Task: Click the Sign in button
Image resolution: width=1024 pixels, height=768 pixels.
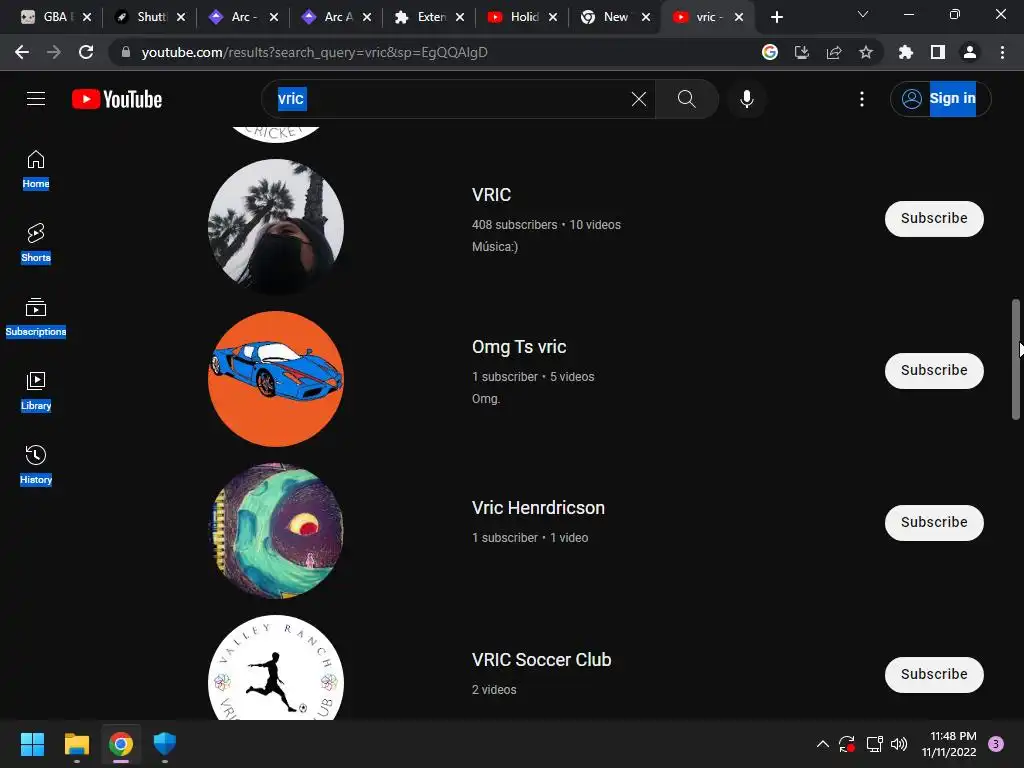Action: tap(940, 99)
